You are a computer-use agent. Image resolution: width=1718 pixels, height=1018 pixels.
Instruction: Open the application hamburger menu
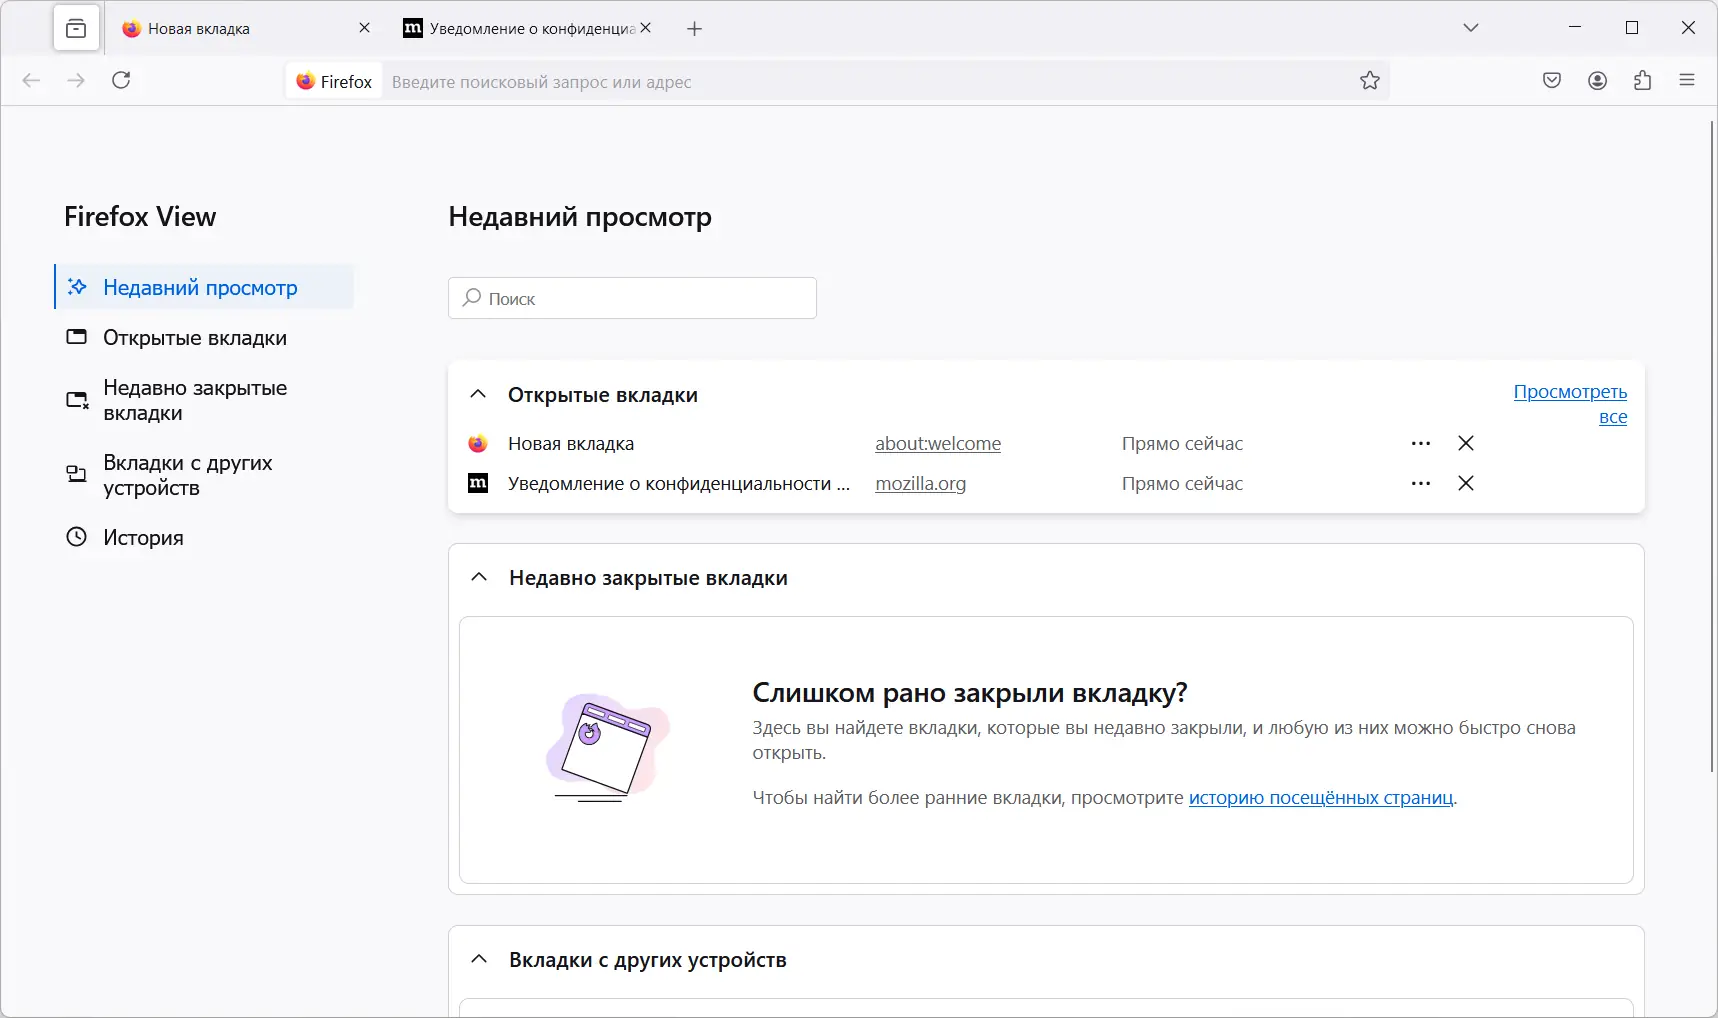pos(1688,81)
